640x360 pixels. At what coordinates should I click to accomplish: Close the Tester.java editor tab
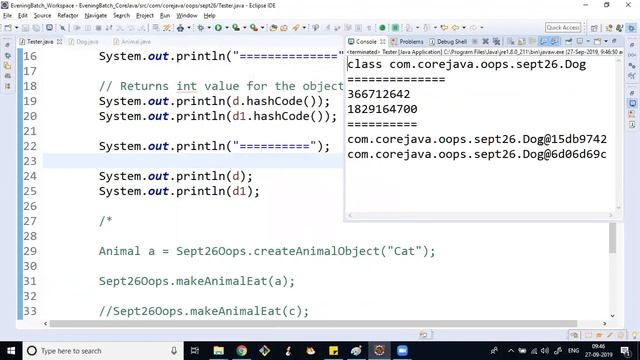tap(60, 42)
